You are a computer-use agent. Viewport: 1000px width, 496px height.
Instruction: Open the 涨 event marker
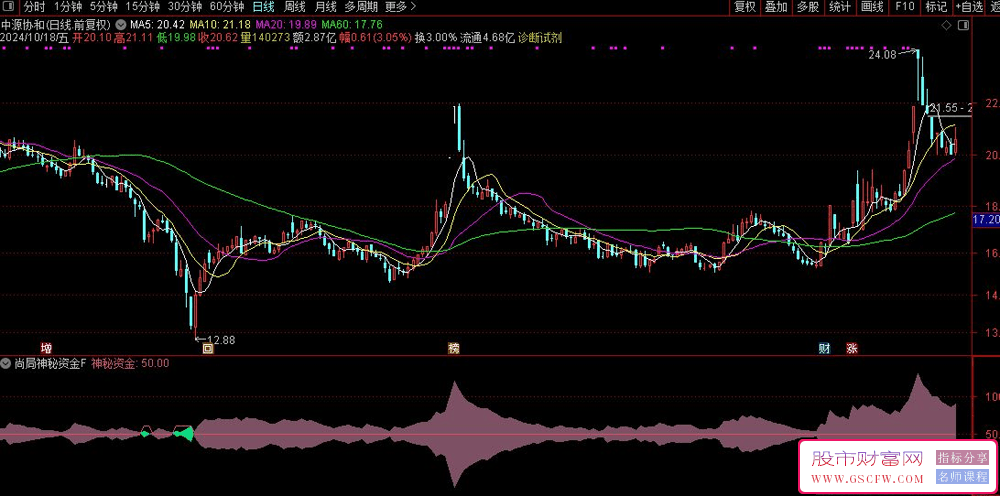click(851, 349)
